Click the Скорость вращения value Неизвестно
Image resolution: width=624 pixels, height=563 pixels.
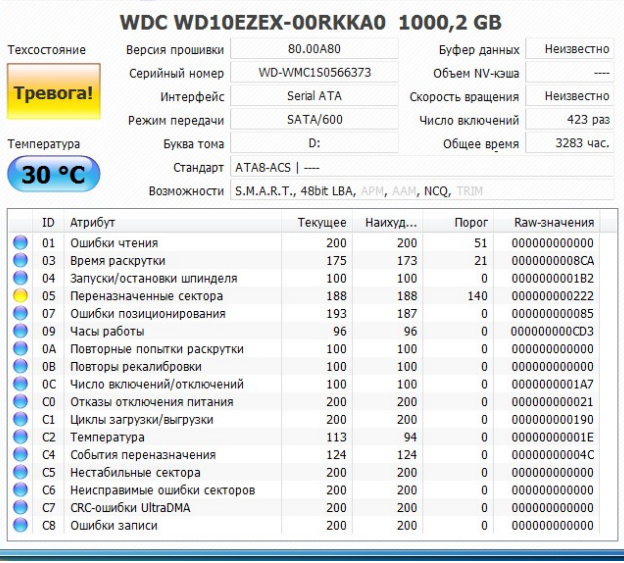point(569,96)
